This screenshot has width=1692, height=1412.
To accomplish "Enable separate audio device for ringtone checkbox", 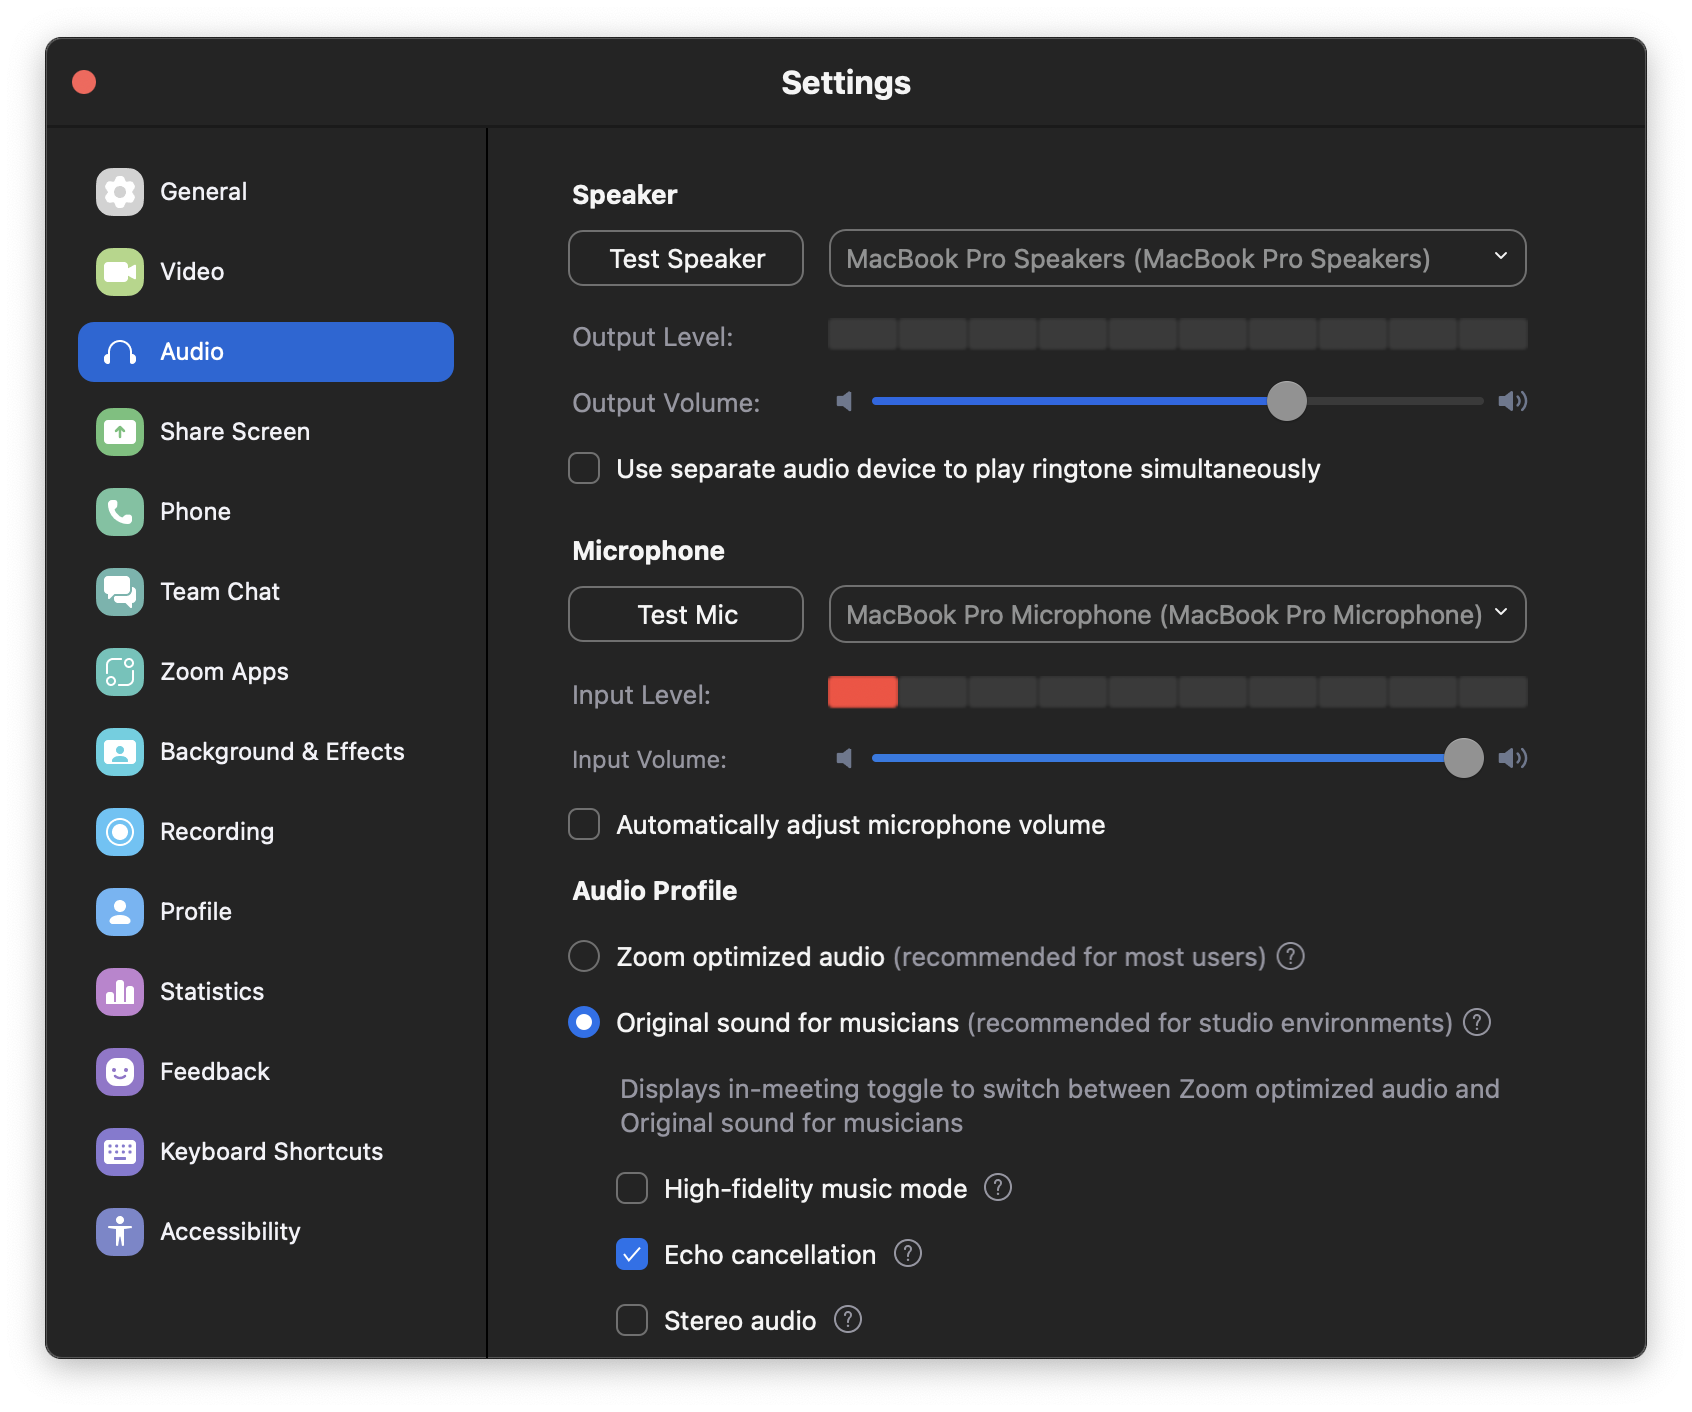I will (584, 468).
